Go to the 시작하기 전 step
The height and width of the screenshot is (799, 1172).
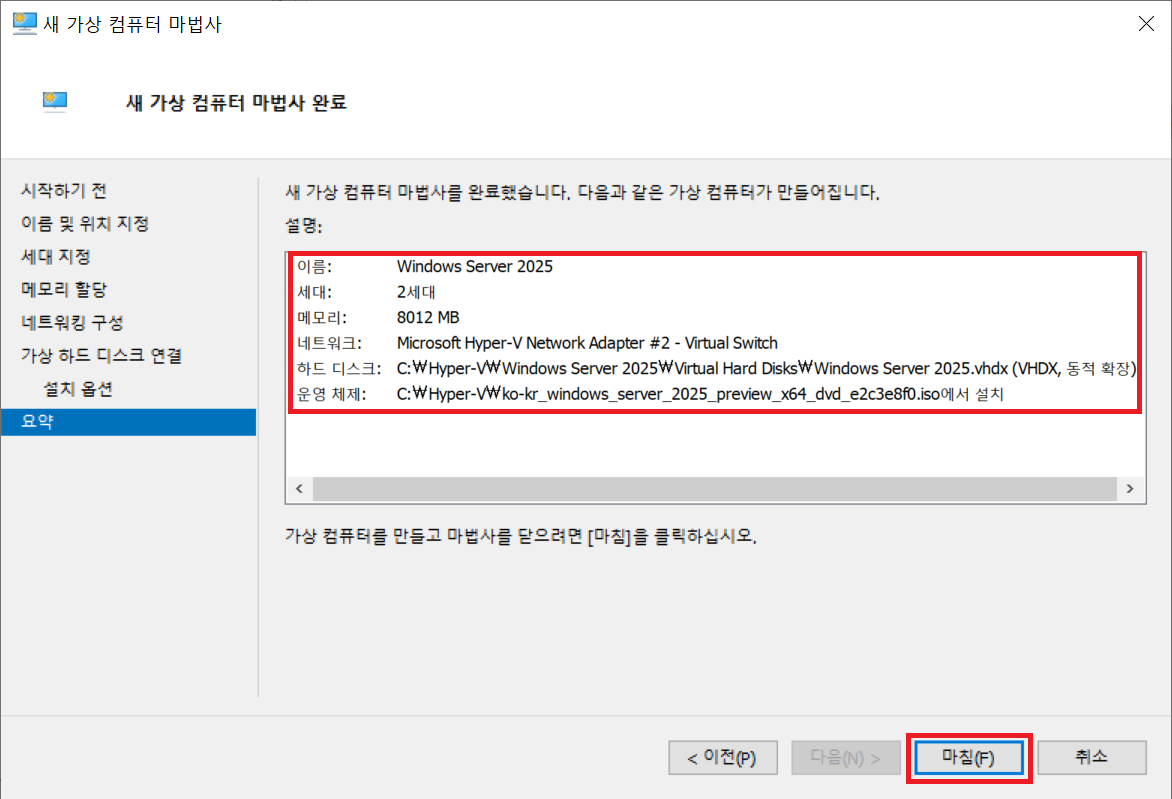64,190
